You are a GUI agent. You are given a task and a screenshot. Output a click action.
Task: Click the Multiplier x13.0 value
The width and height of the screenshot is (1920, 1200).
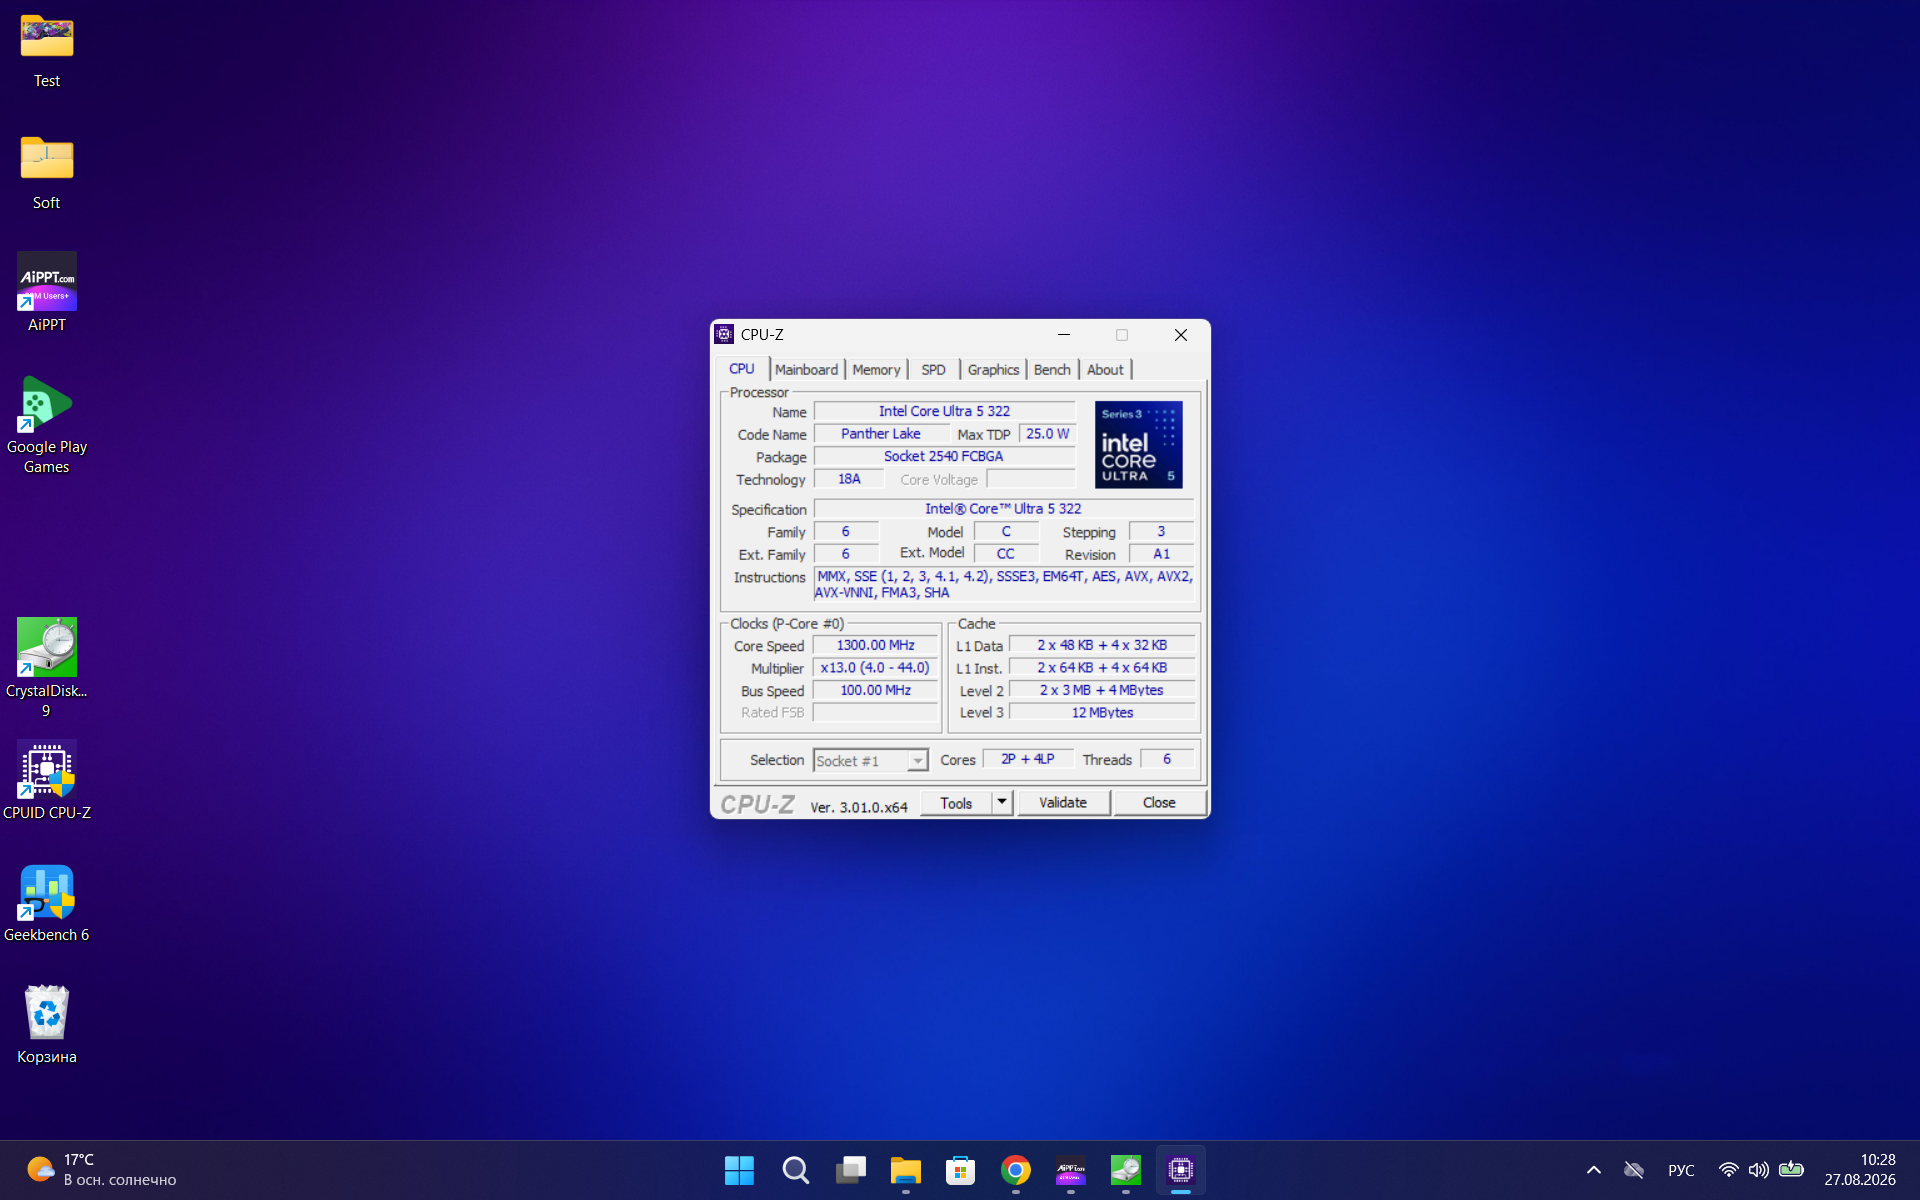(876, 668)
